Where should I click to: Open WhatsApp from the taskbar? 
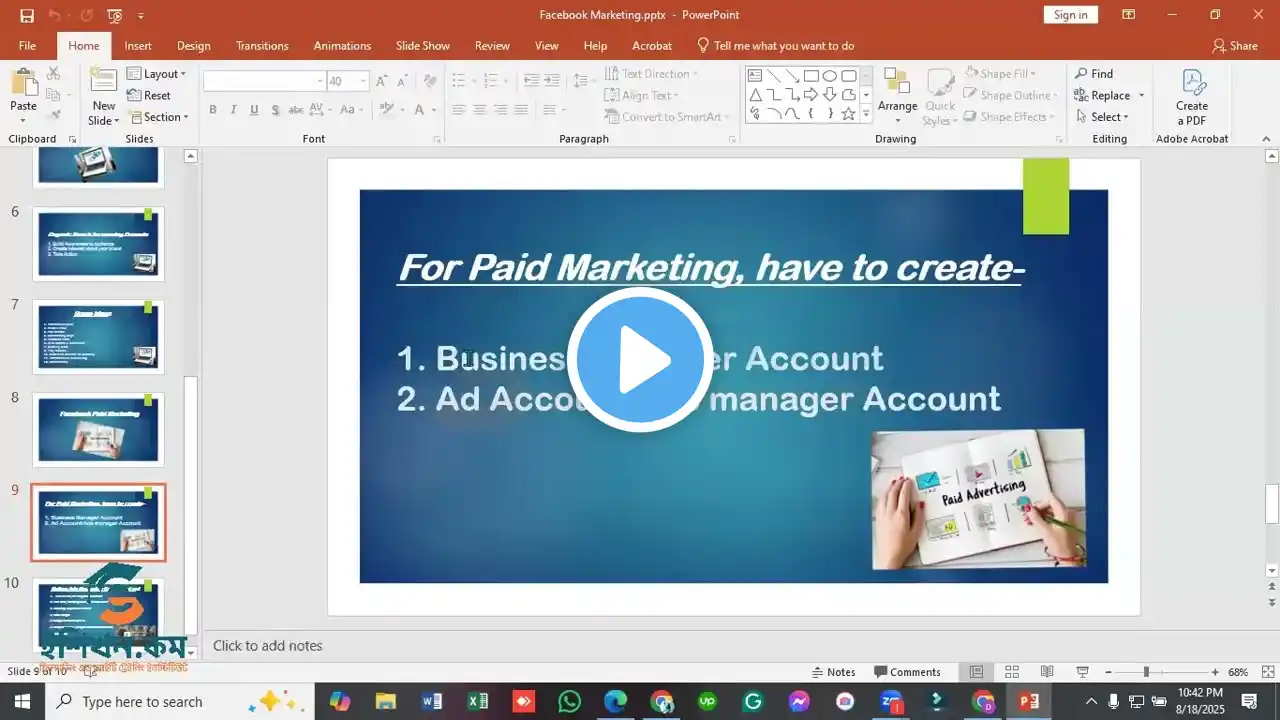(x=569, y=702)
